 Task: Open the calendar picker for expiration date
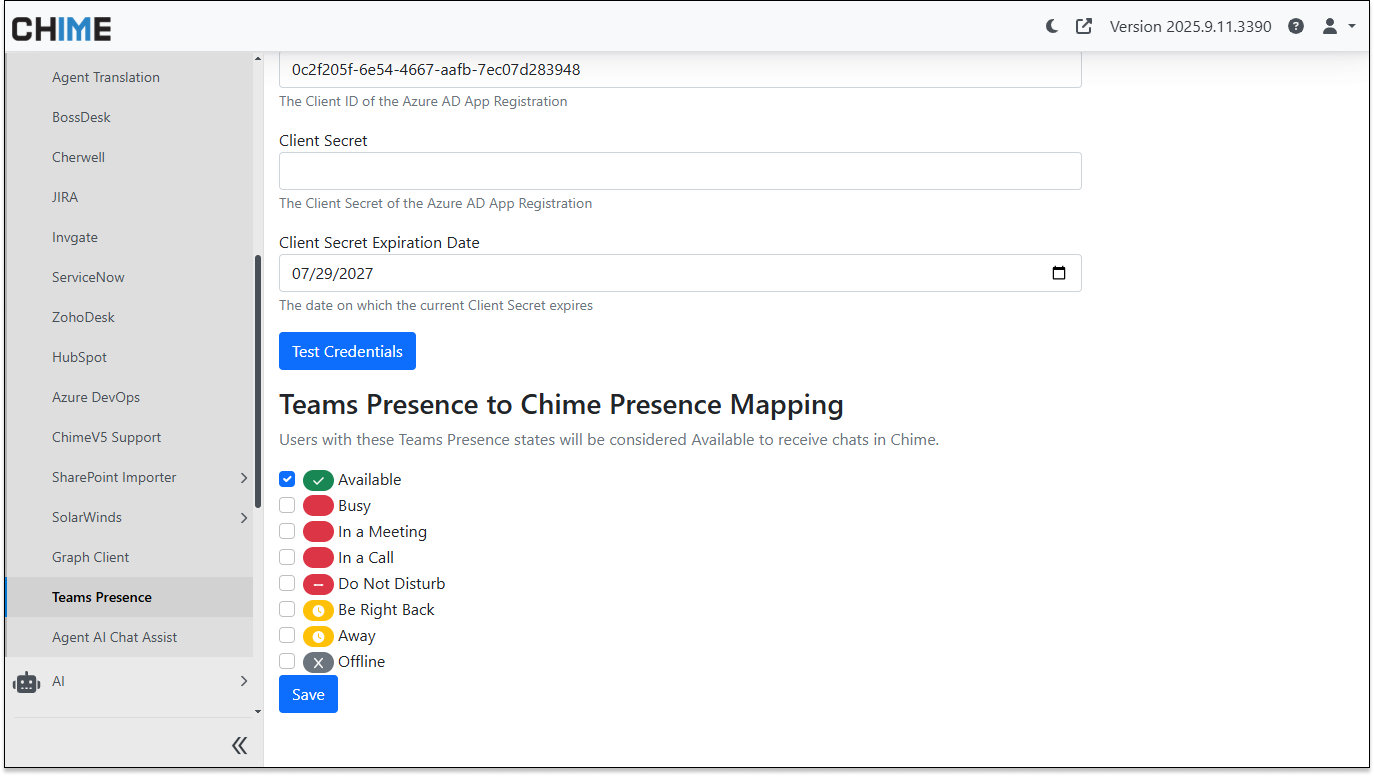tap(1059, 273)
